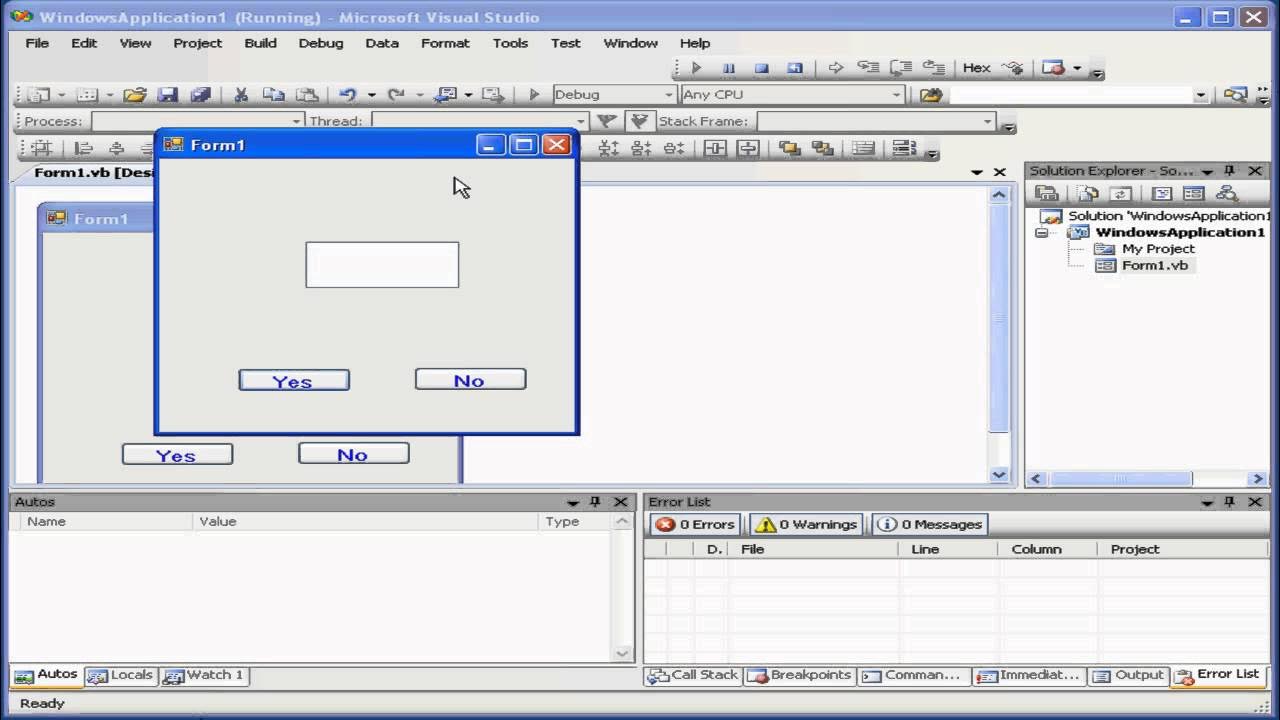Click the Copy icon in toolbar

pyautogui.click(x=273, y=95)
